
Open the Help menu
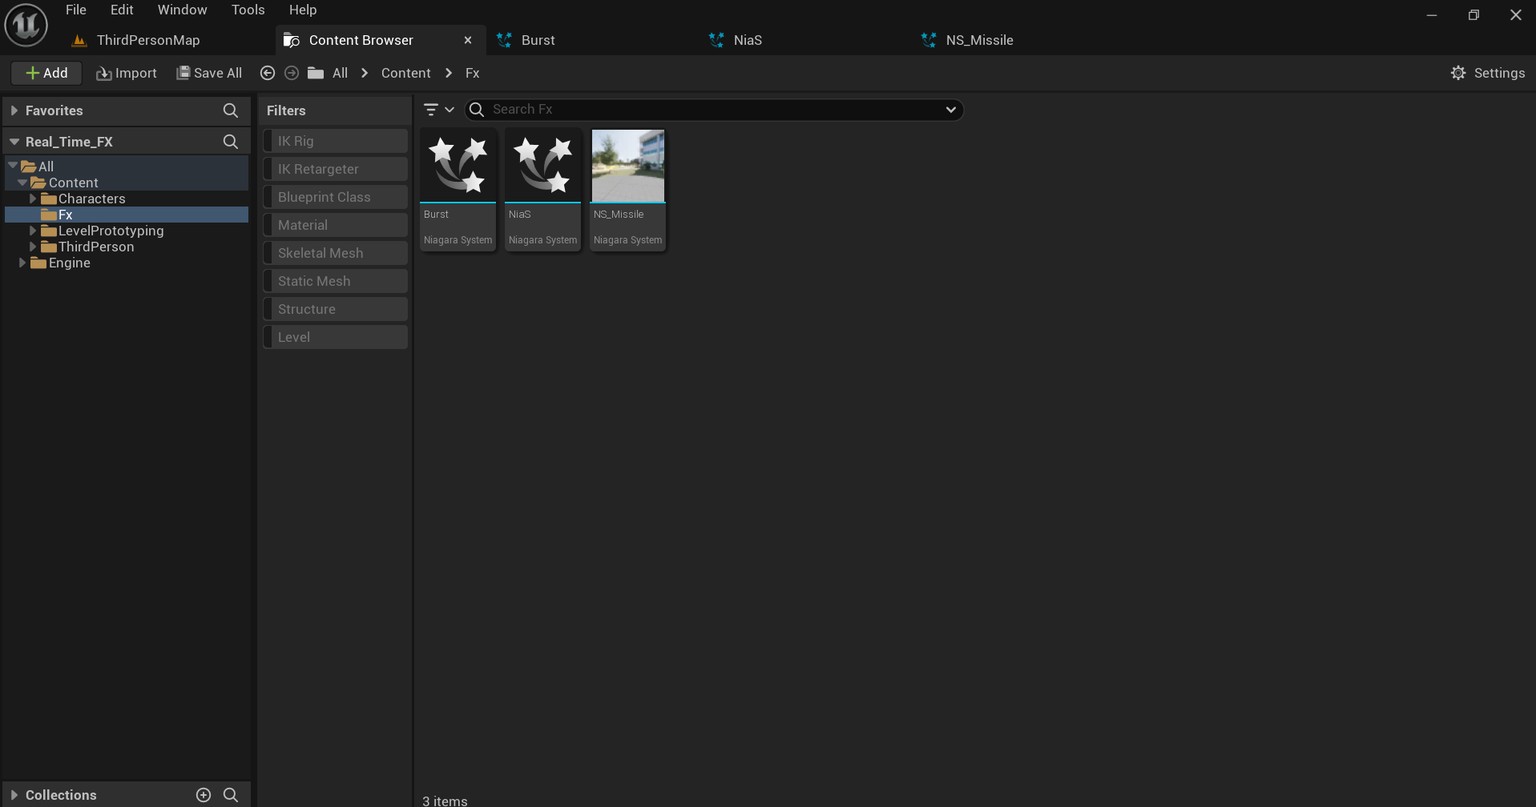[303, 10]
